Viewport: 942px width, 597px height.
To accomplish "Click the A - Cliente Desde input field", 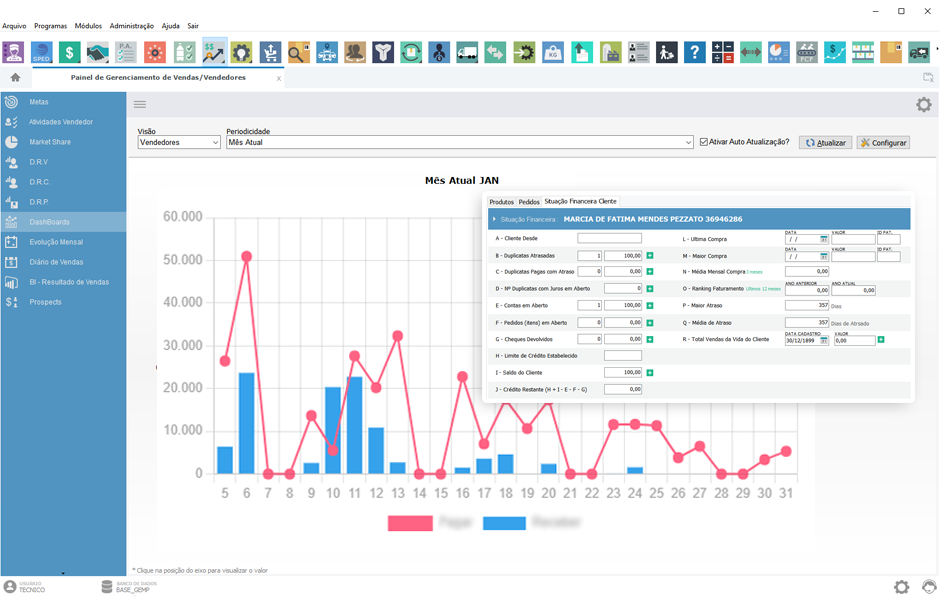I will coord(609,238).
